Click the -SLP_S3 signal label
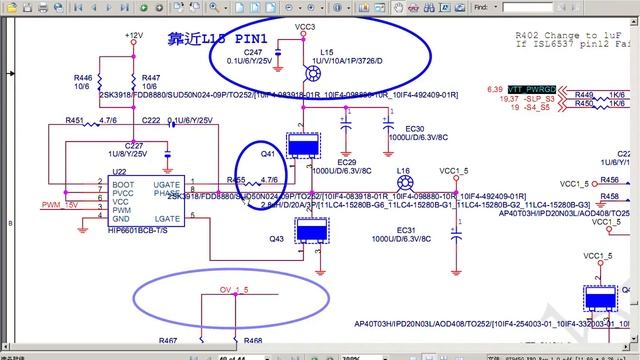 click(540, 99)
